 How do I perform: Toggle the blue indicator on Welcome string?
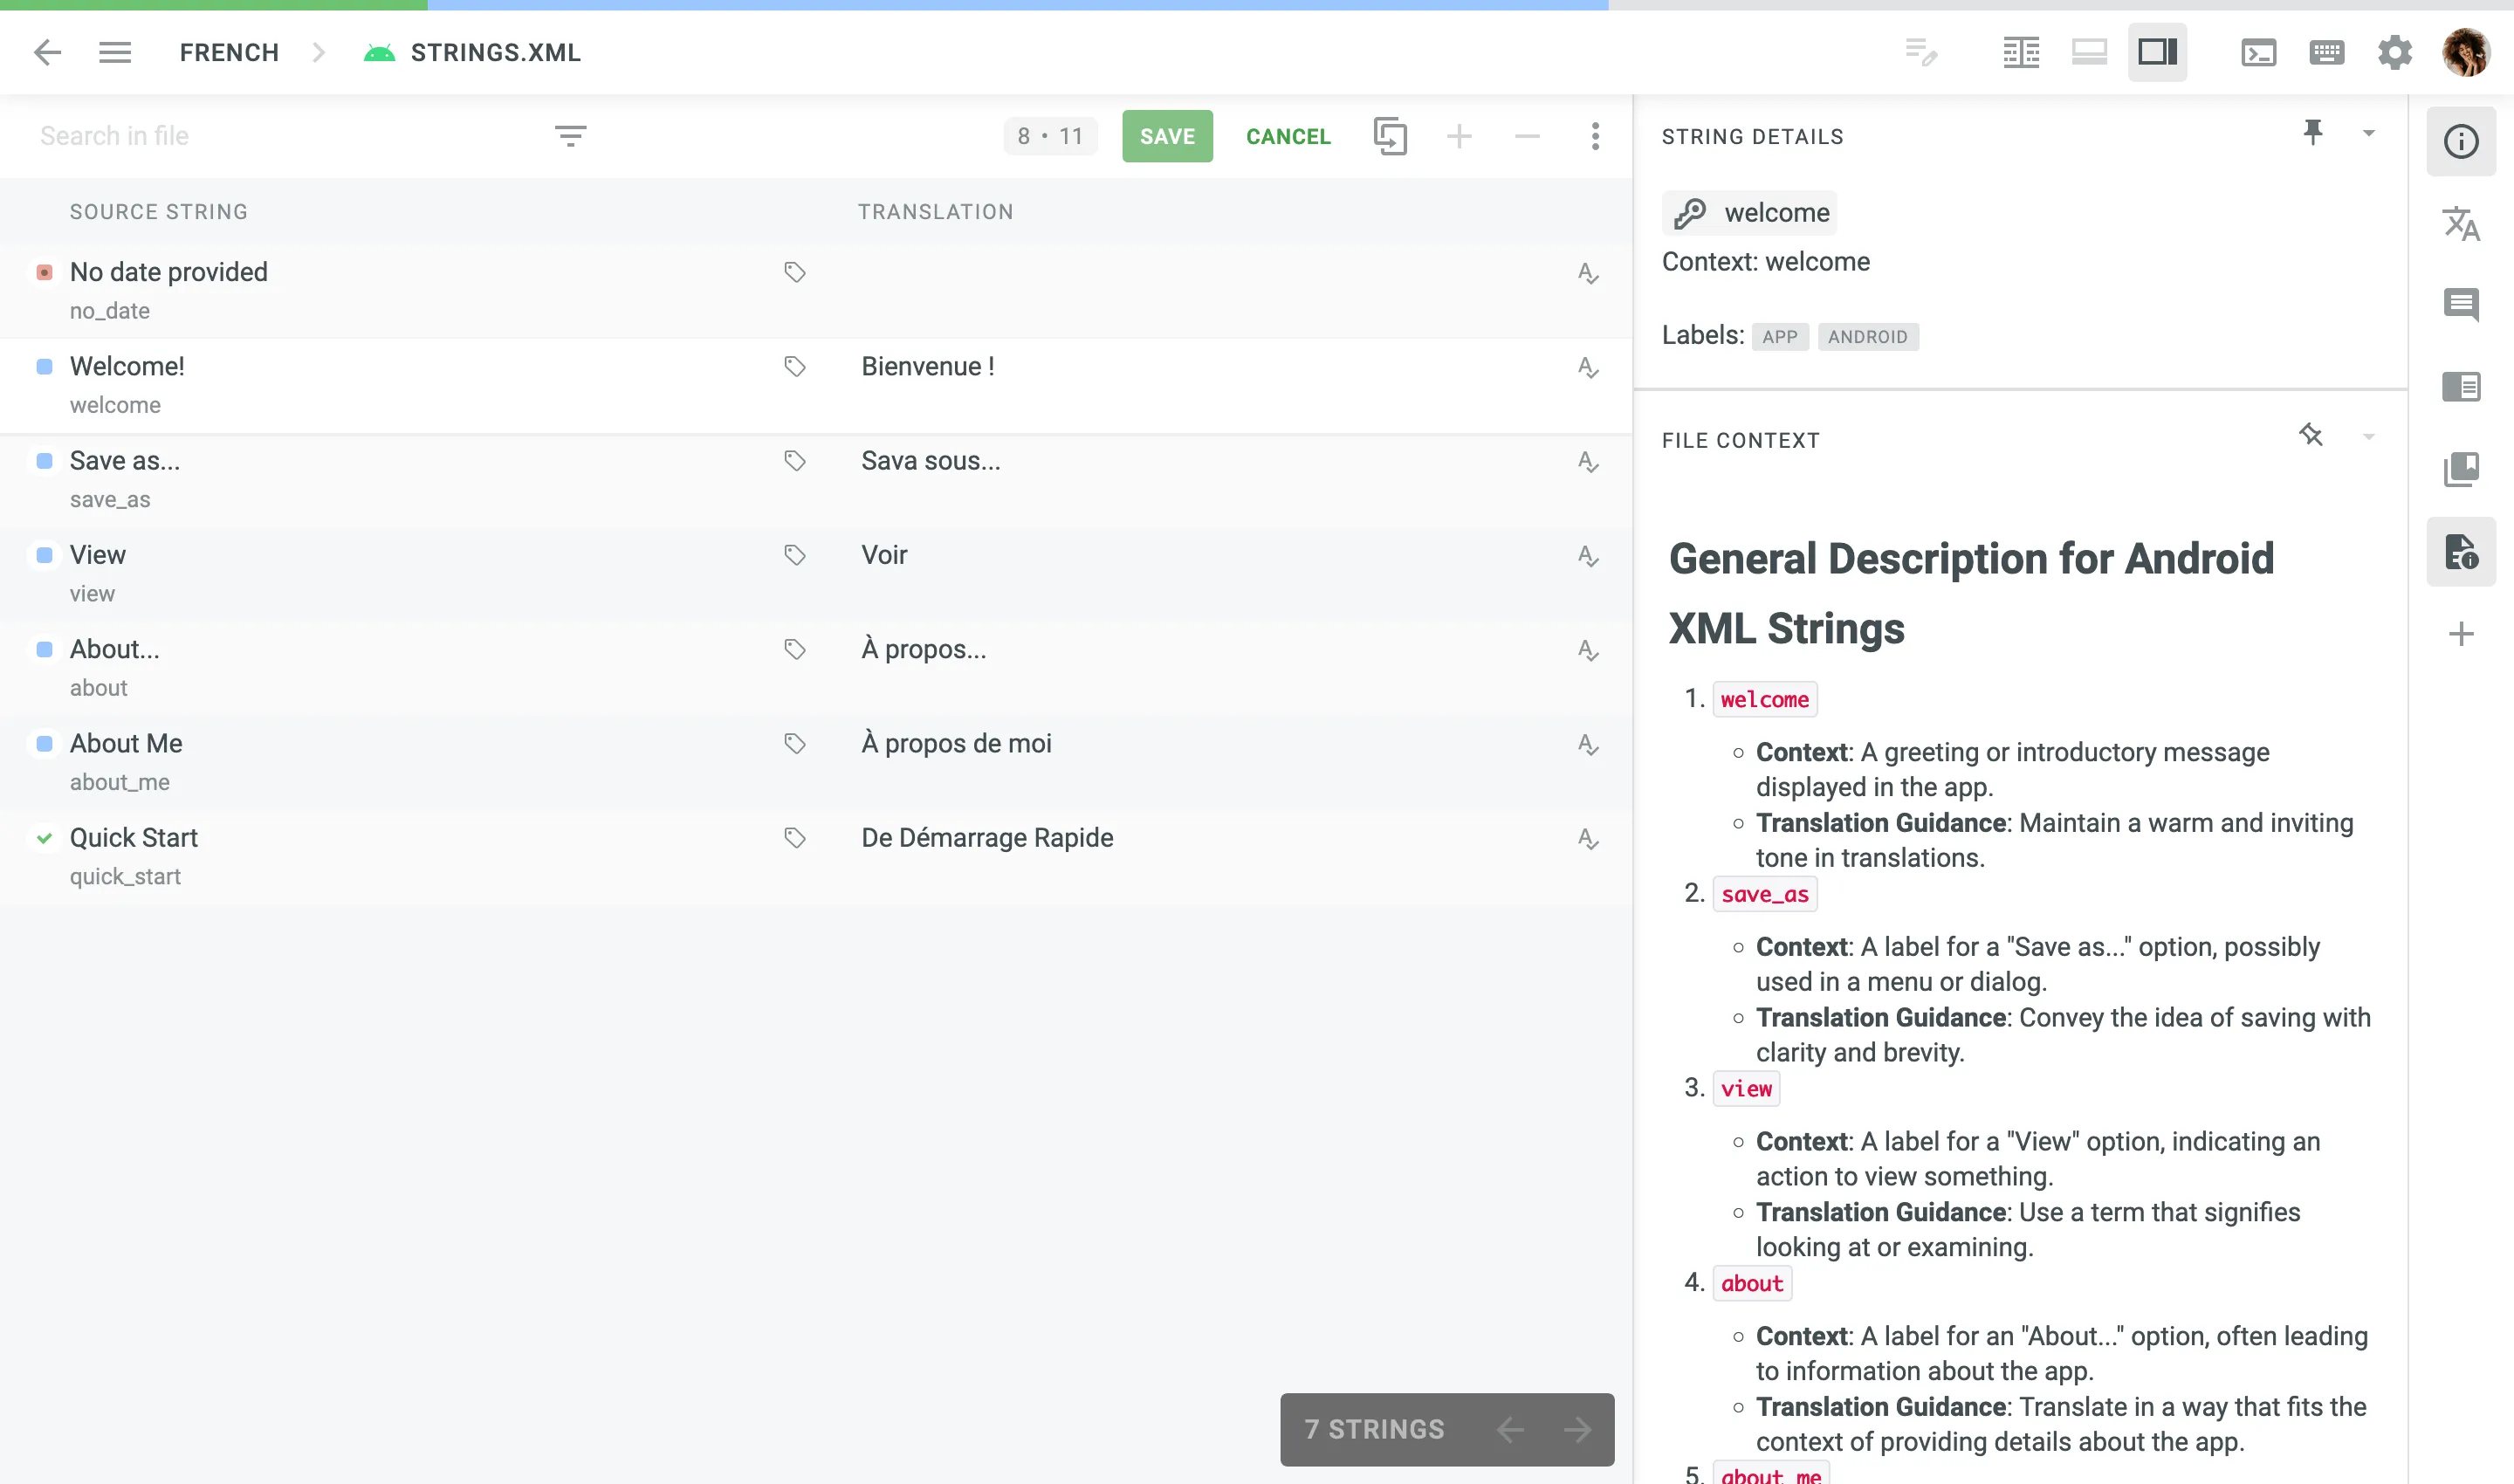tap(43, 368)
